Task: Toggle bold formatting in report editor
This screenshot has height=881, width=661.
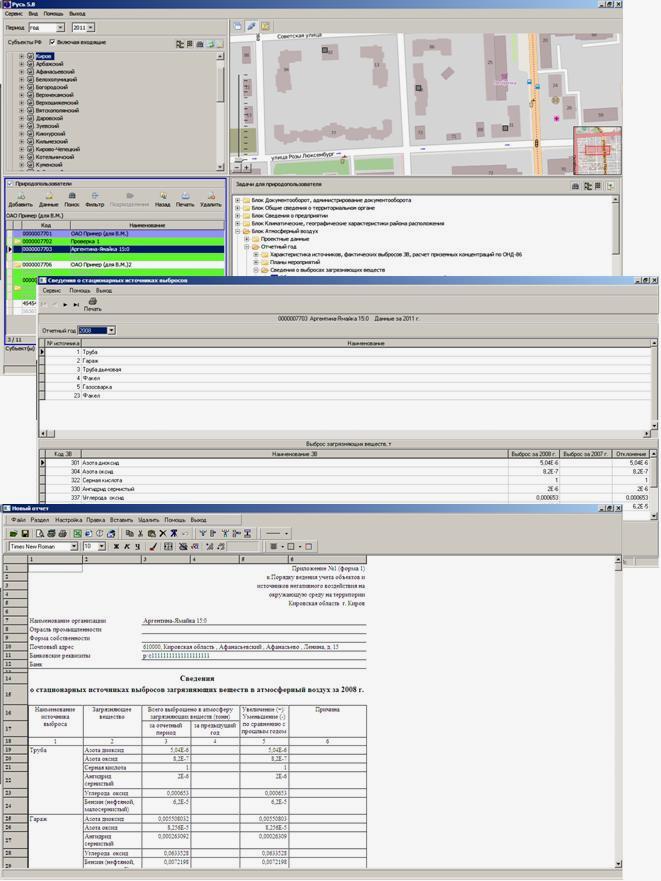Action: coord(116,547)
